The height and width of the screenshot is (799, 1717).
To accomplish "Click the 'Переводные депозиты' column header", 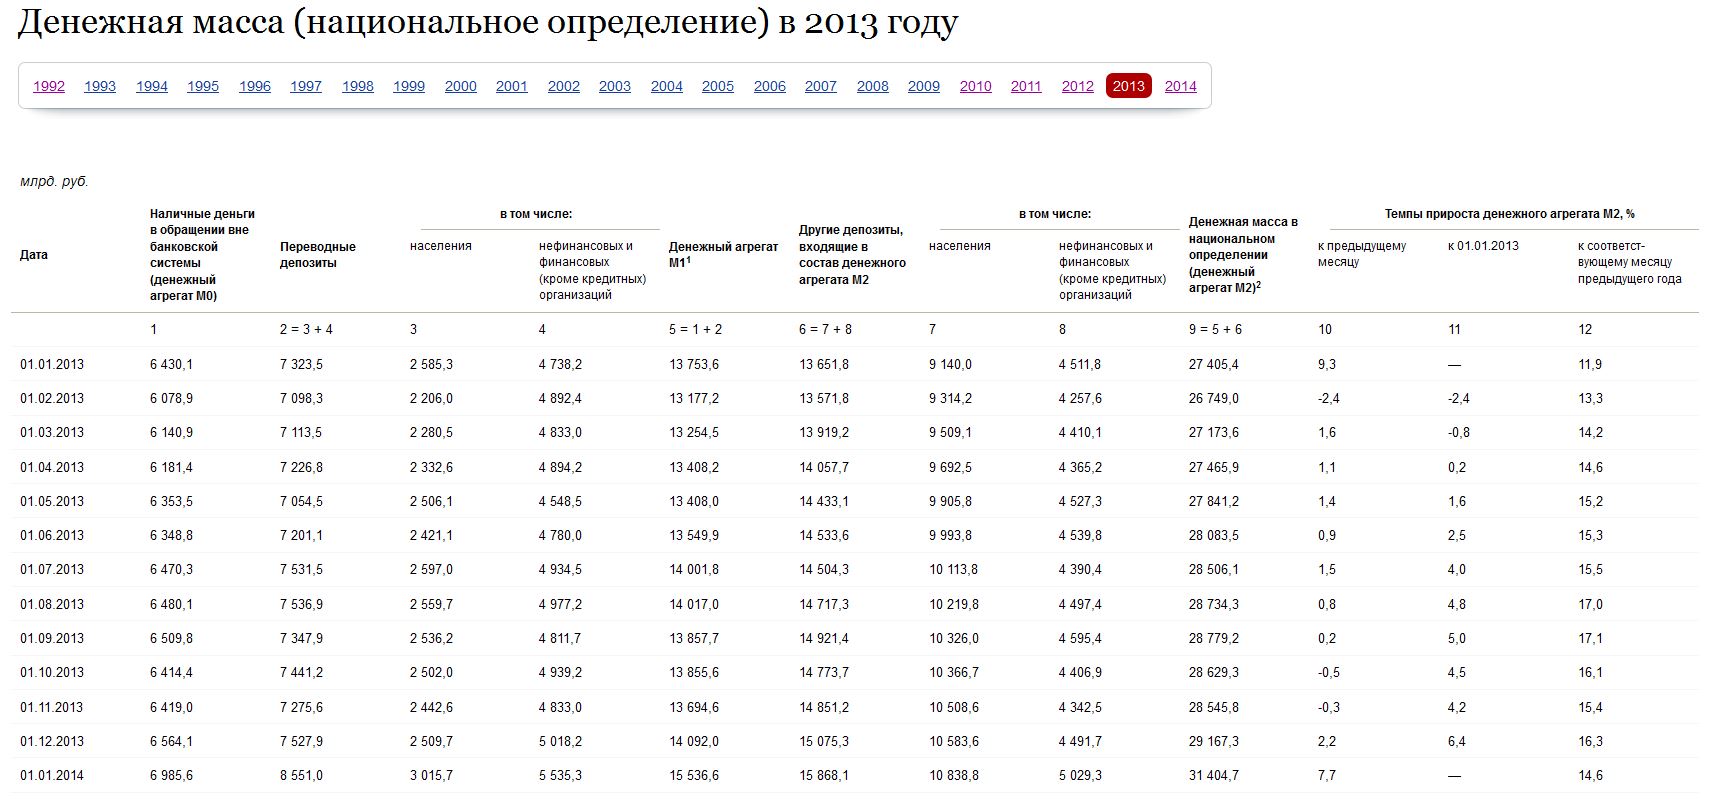I will [318, 255].
